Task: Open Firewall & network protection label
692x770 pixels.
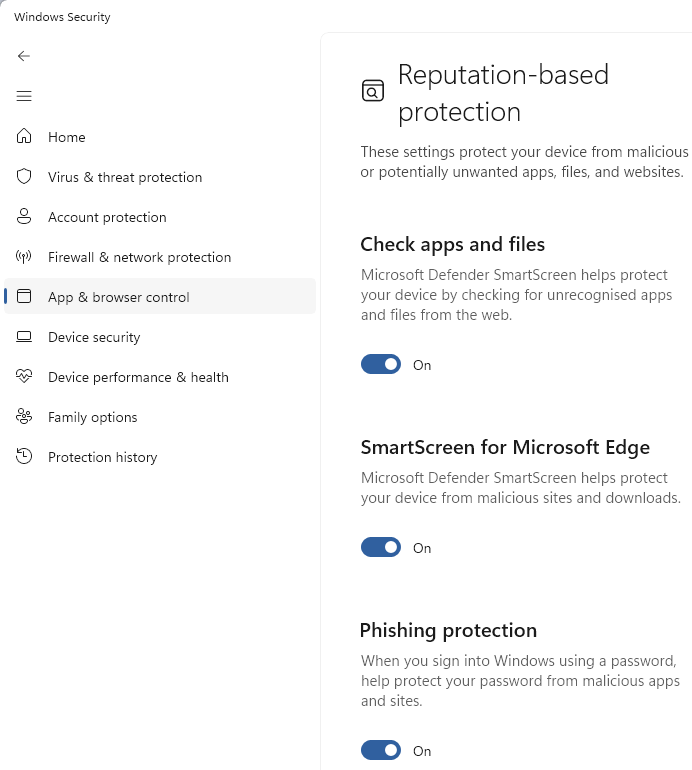Action: [x=139, y=257]
